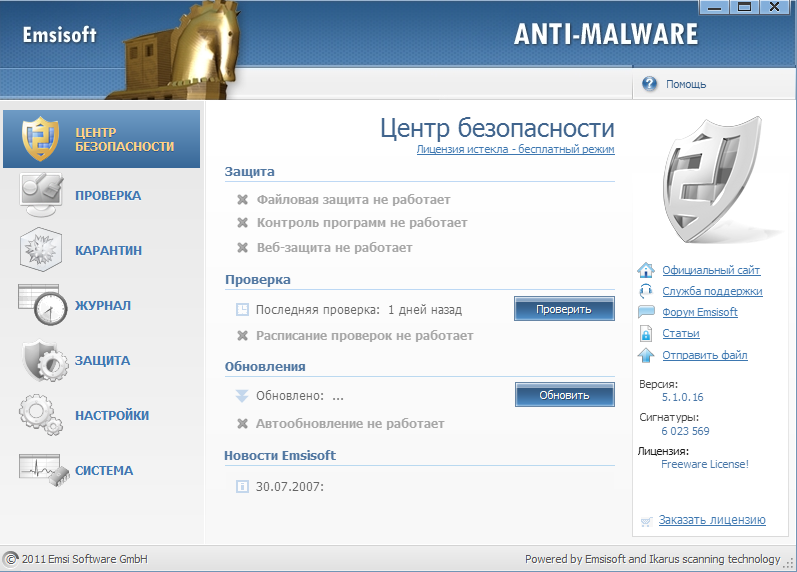Click the X icon next to Контроль программ
Viewport: 797px width, 572px height.
(242, 223)
